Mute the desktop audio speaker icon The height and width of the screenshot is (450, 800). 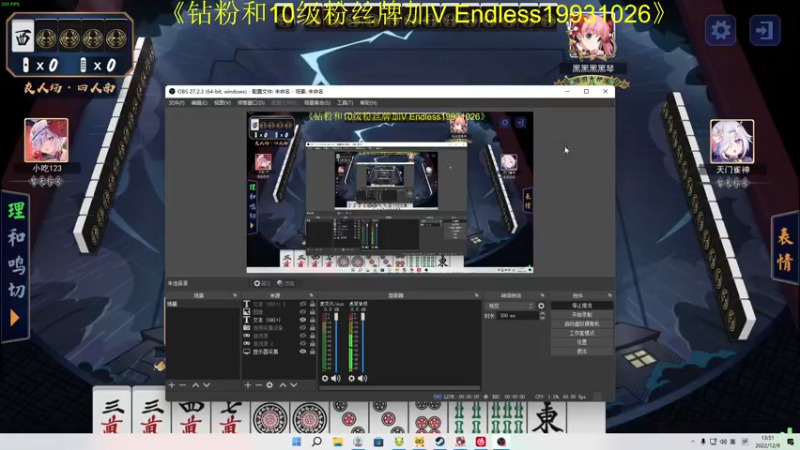point(362,378)
